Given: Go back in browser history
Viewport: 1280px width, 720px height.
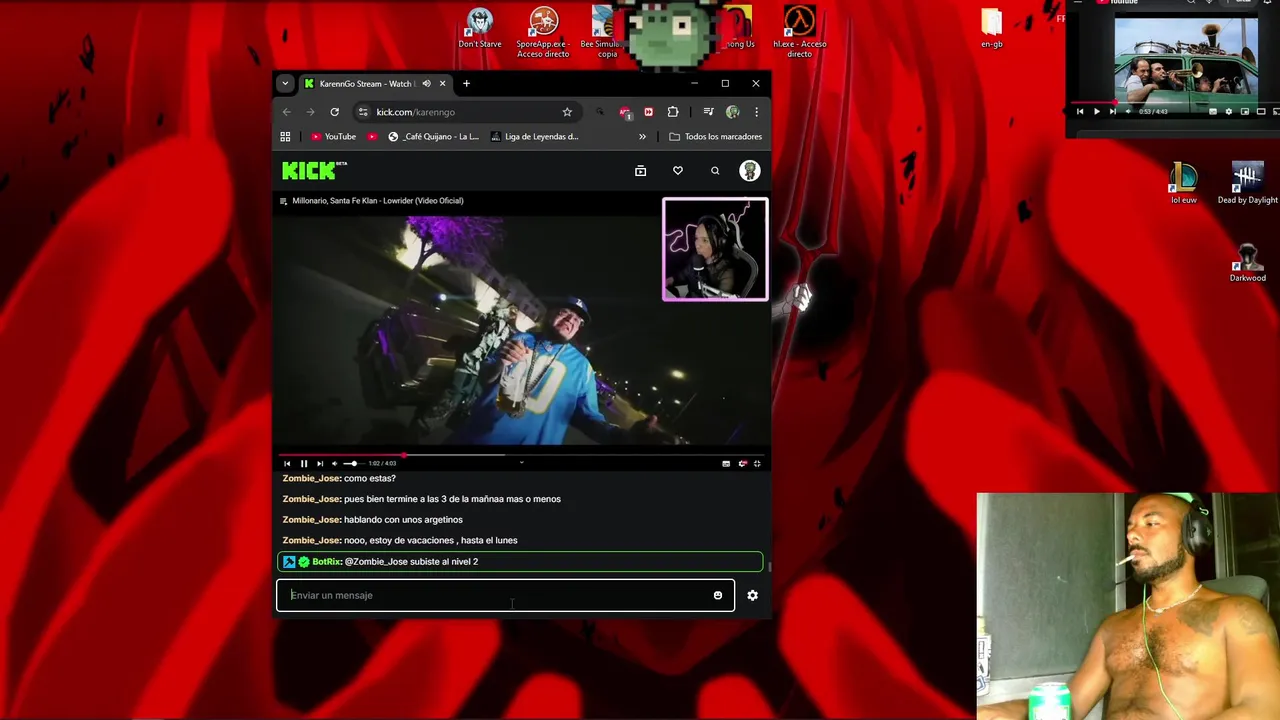Looking at the screenshot, I should pyautogui.click(x=287, y=112).
